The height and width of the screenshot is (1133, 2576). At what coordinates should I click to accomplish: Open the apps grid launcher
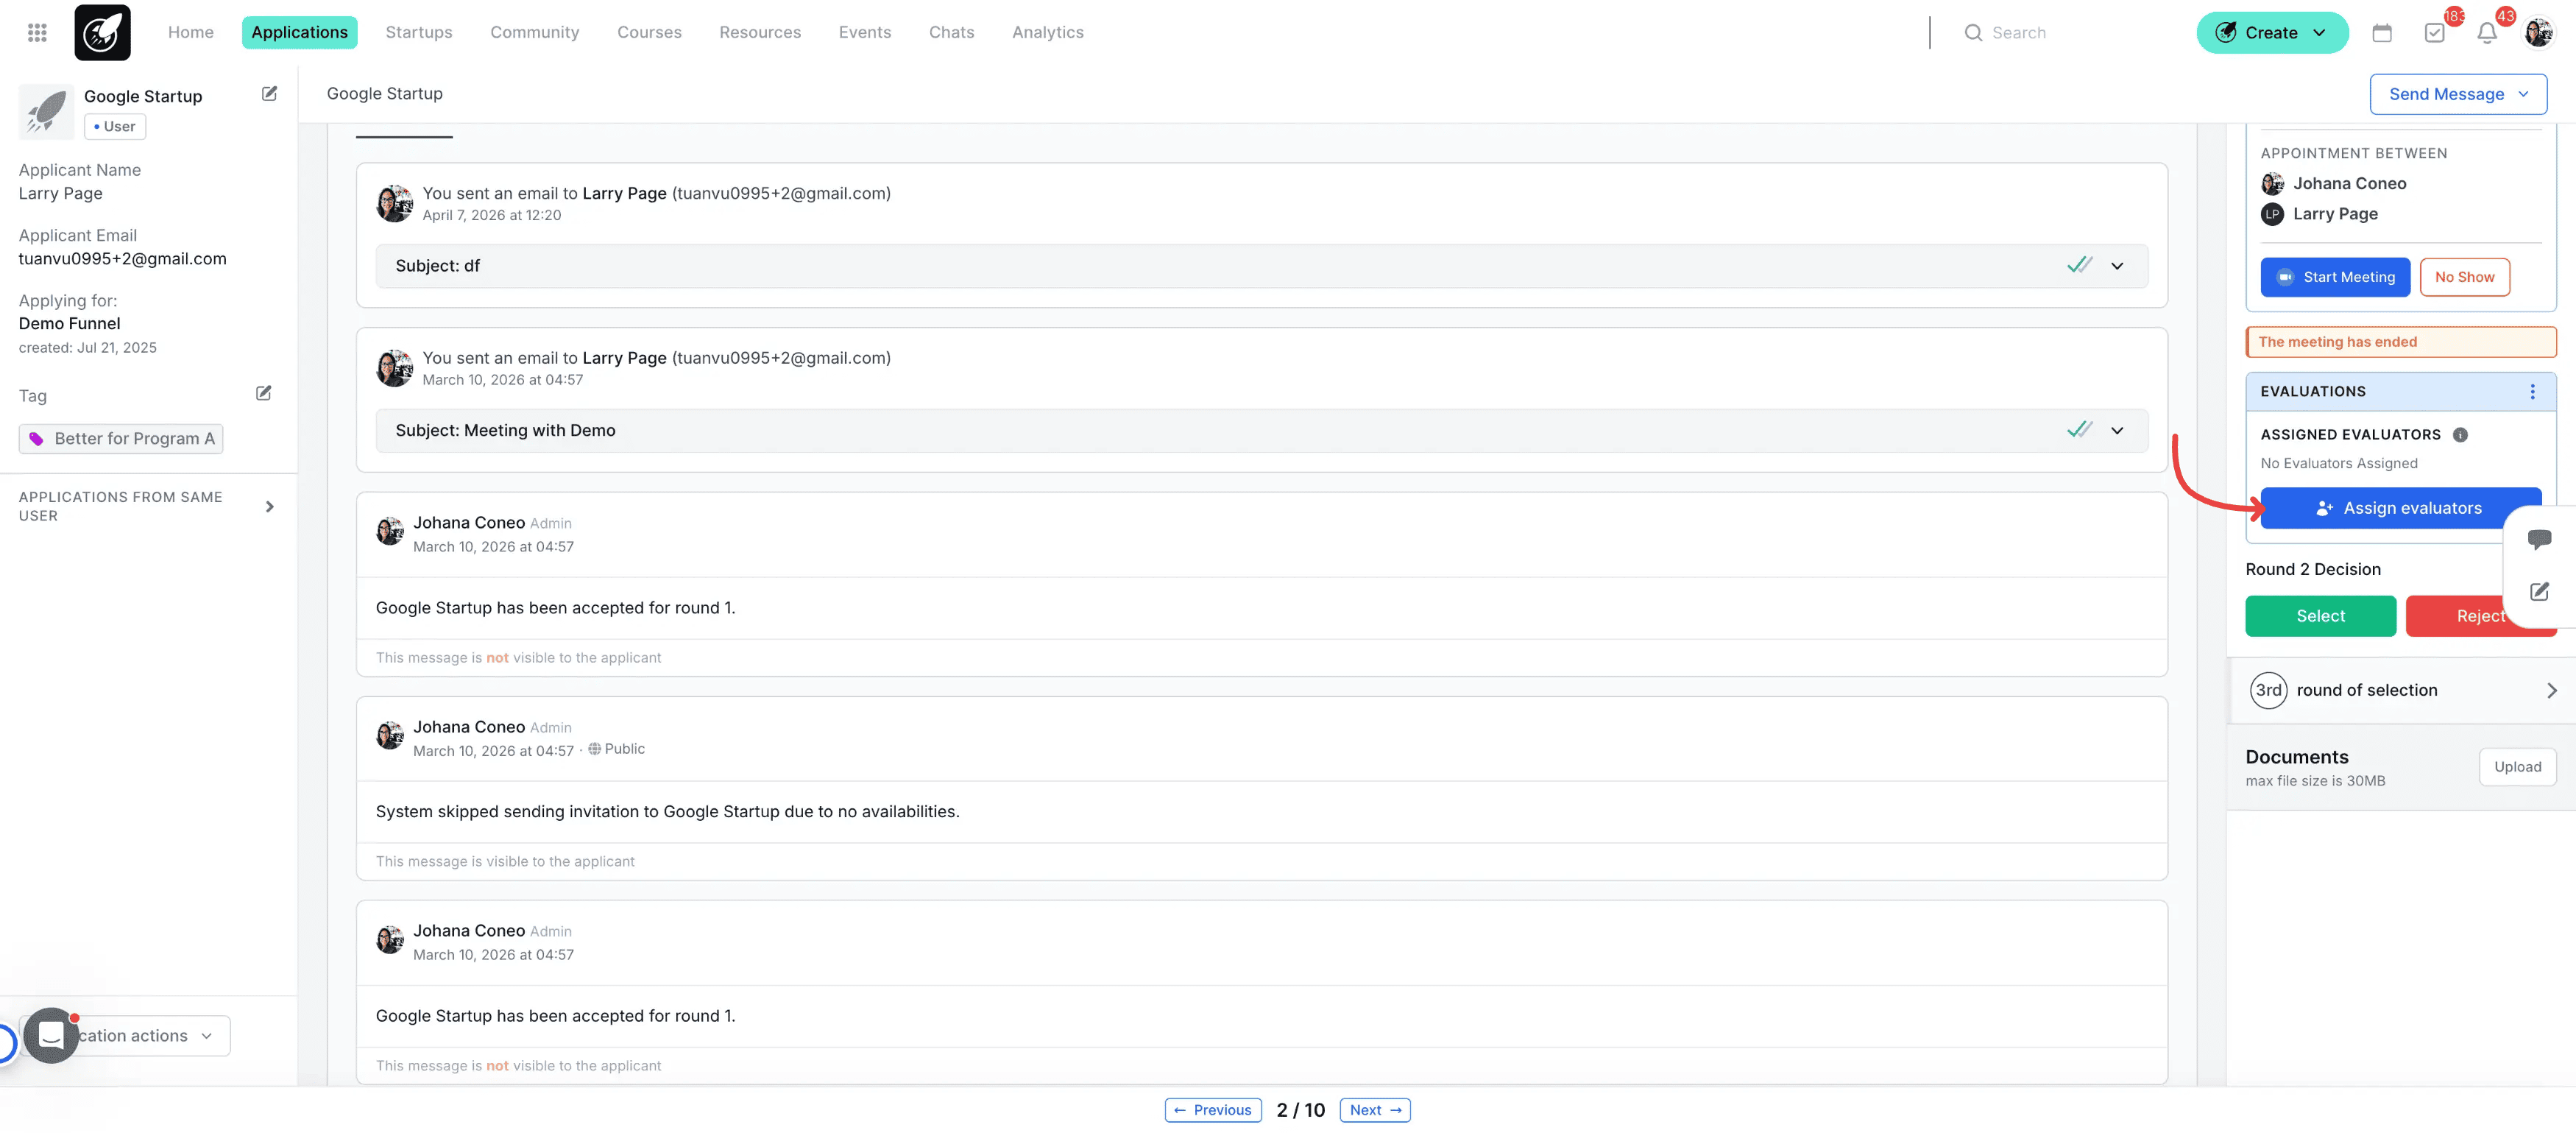pyautogui.click(x=37, y=33)
